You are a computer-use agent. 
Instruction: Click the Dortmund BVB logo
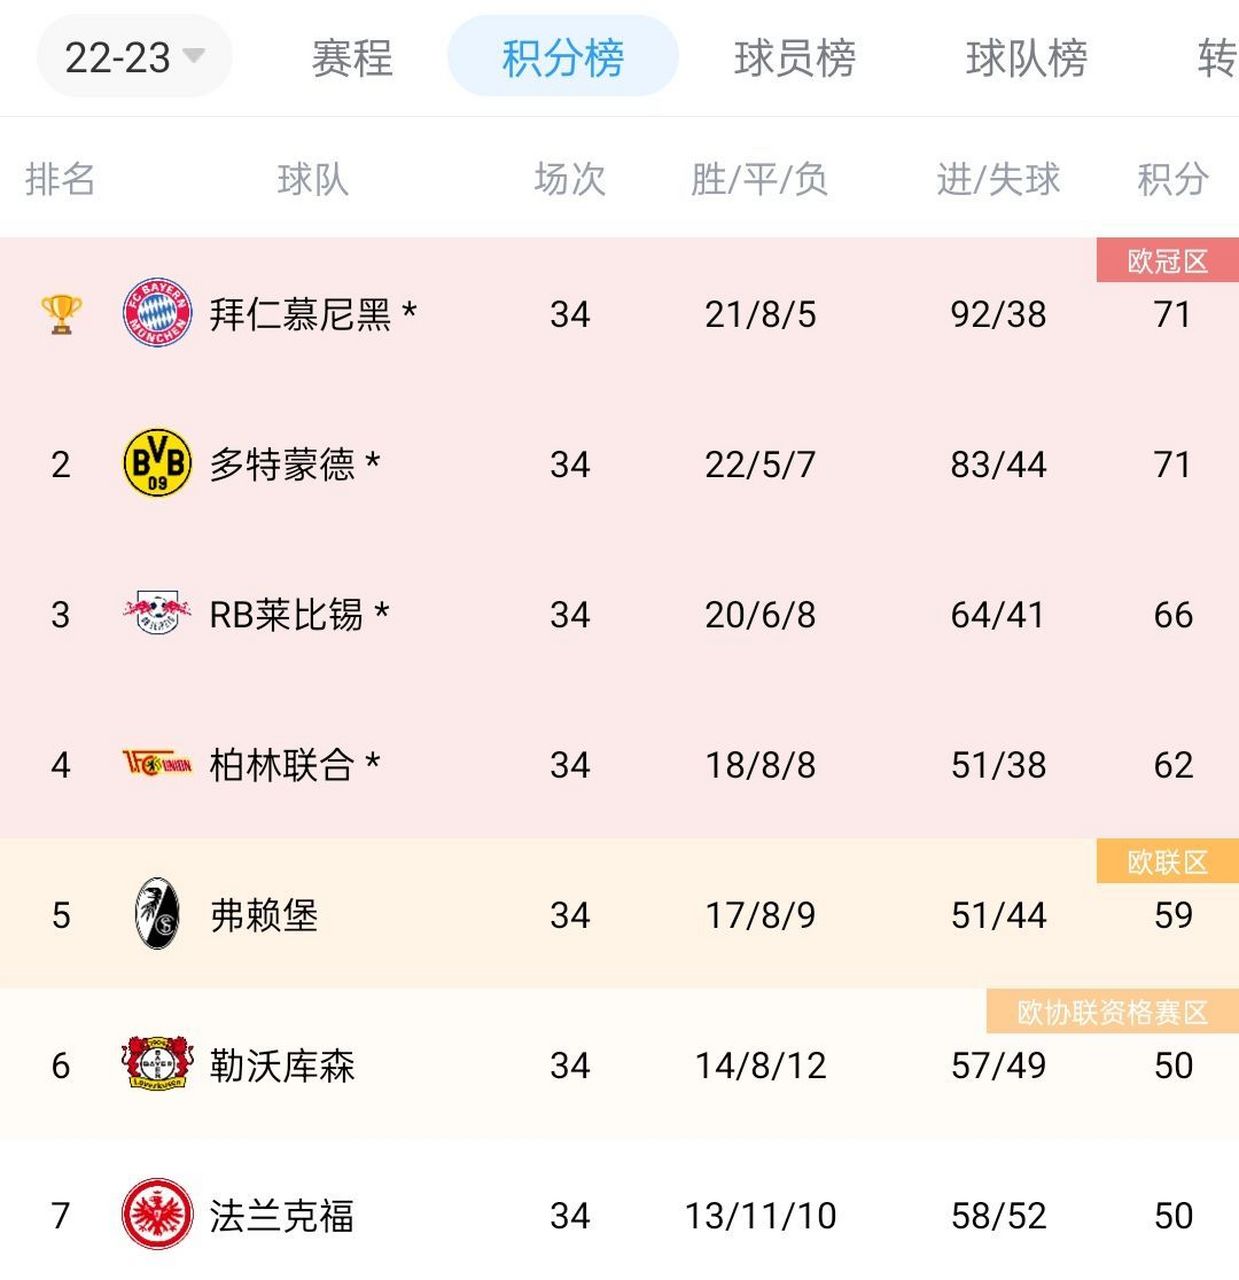click(x=157, y=463)
